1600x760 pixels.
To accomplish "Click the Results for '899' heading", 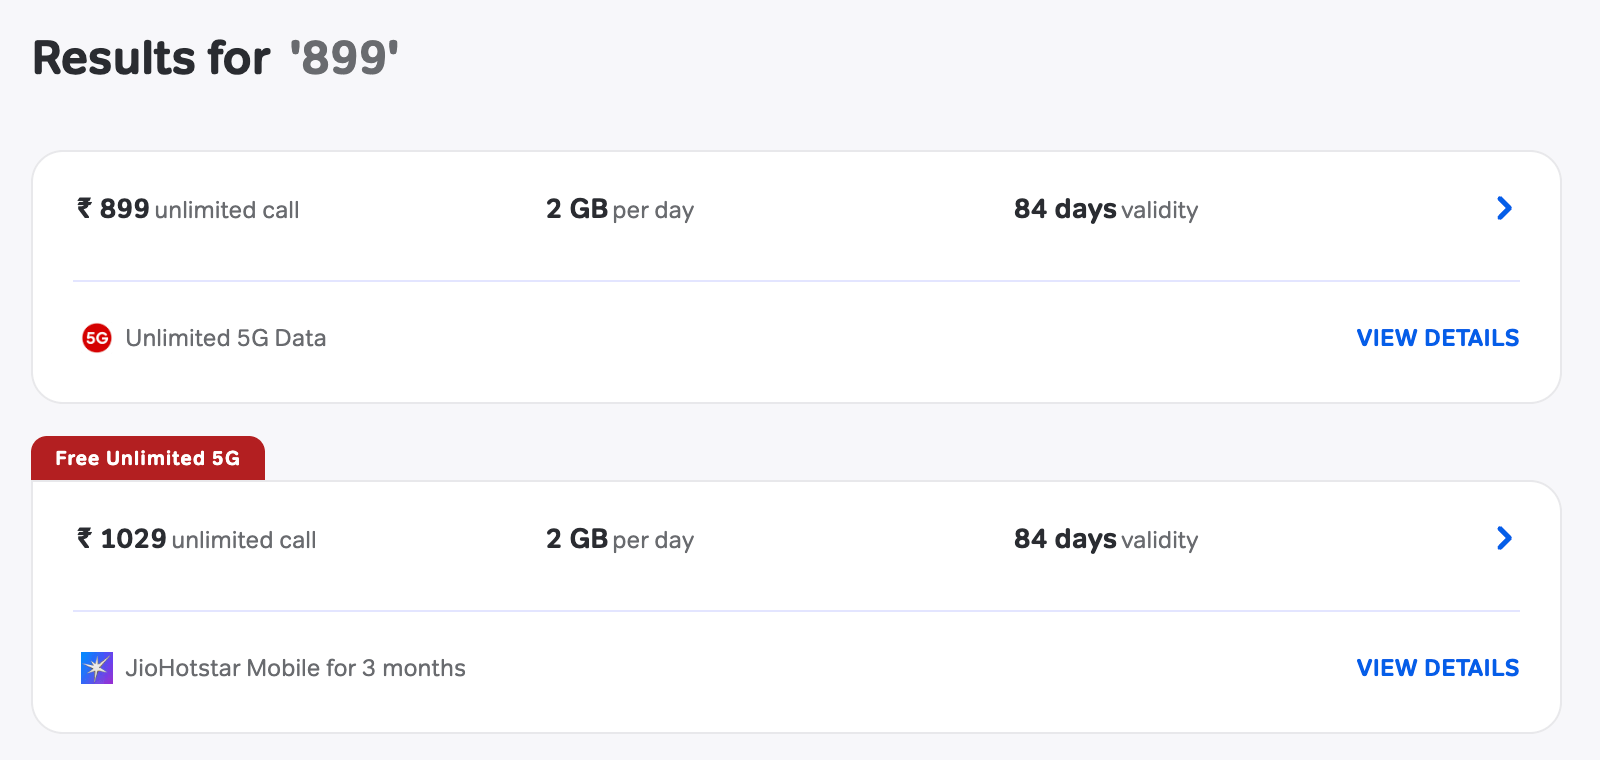I will [216, 58].
